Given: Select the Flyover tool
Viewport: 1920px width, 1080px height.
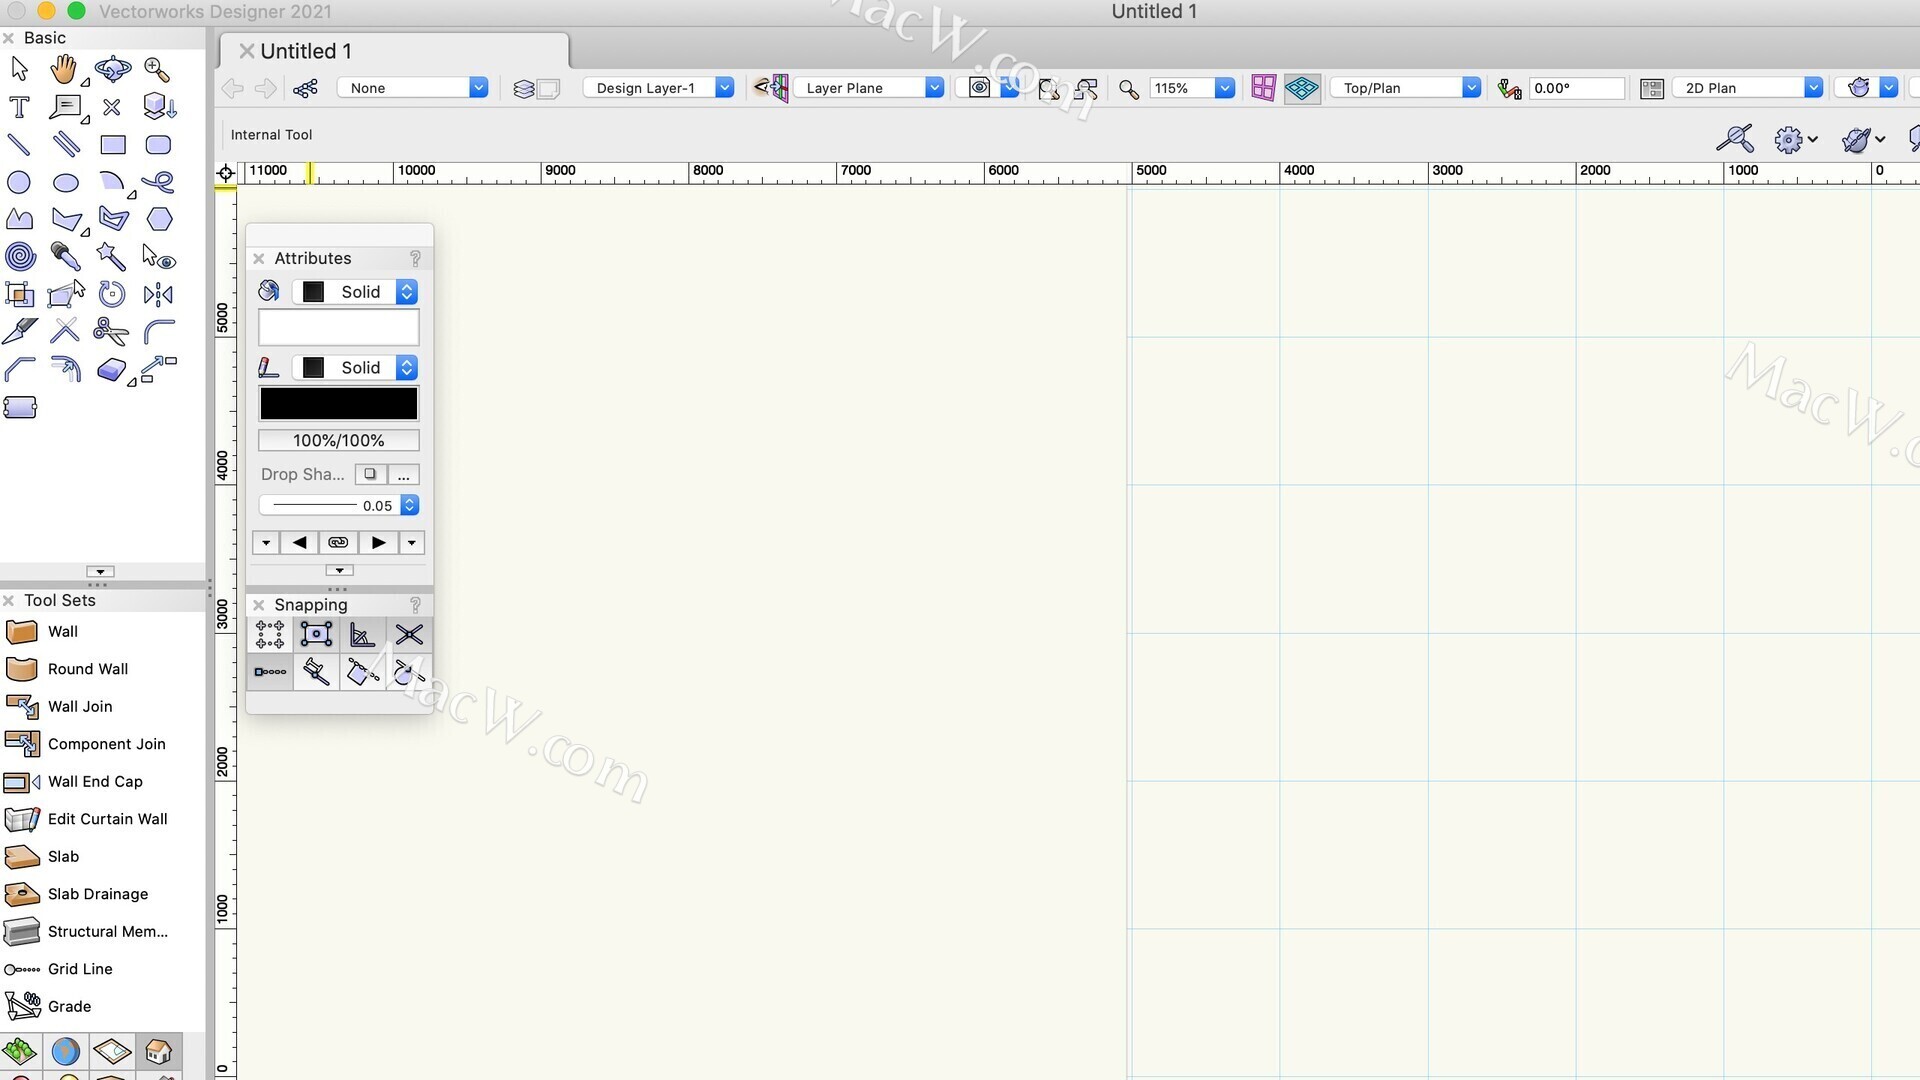Looking at the screenshot, I should pos(112,69).
